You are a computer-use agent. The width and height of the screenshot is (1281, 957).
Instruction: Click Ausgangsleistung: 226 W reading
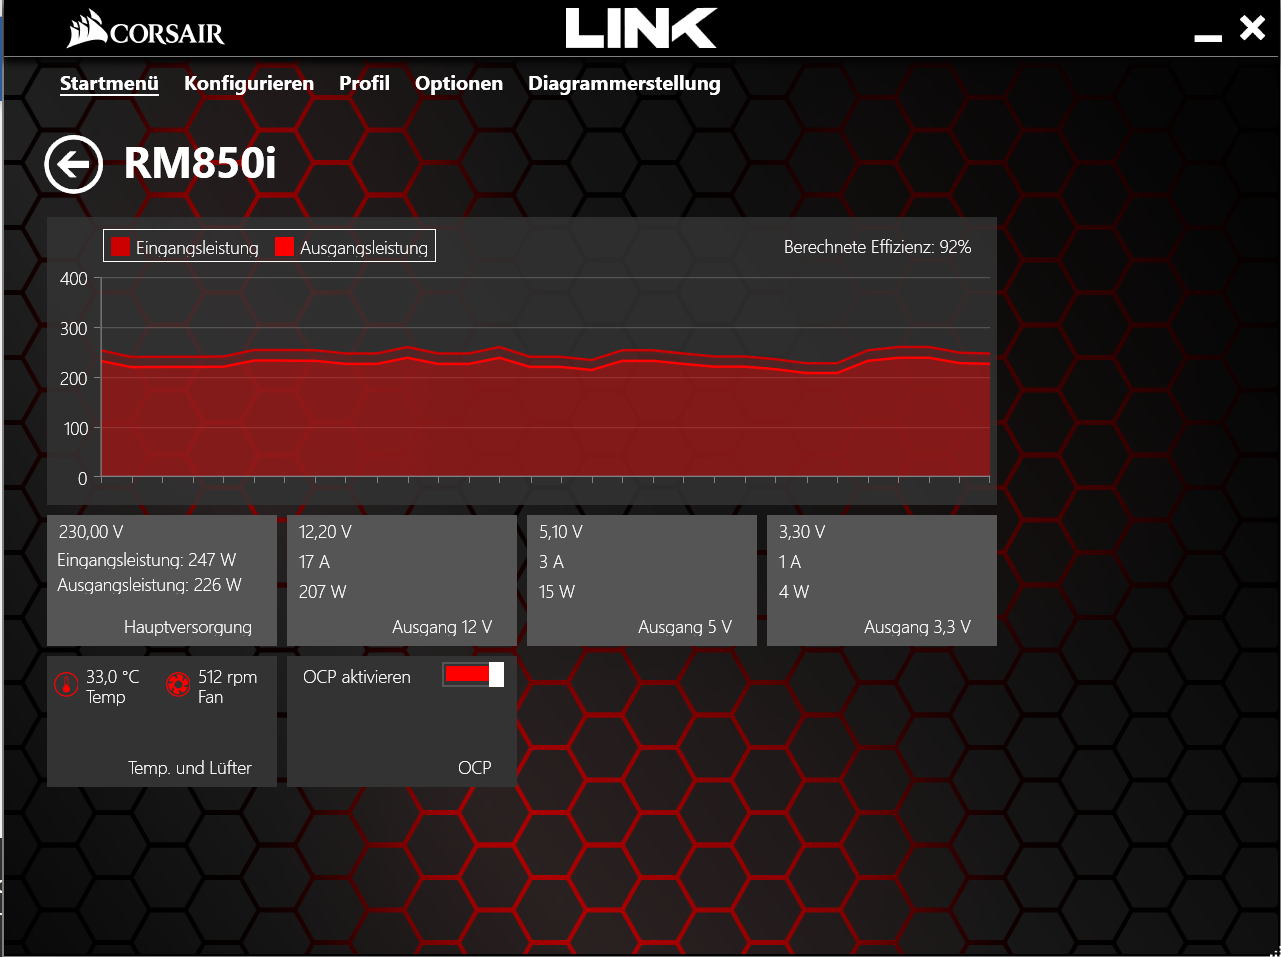coord(149,585)
